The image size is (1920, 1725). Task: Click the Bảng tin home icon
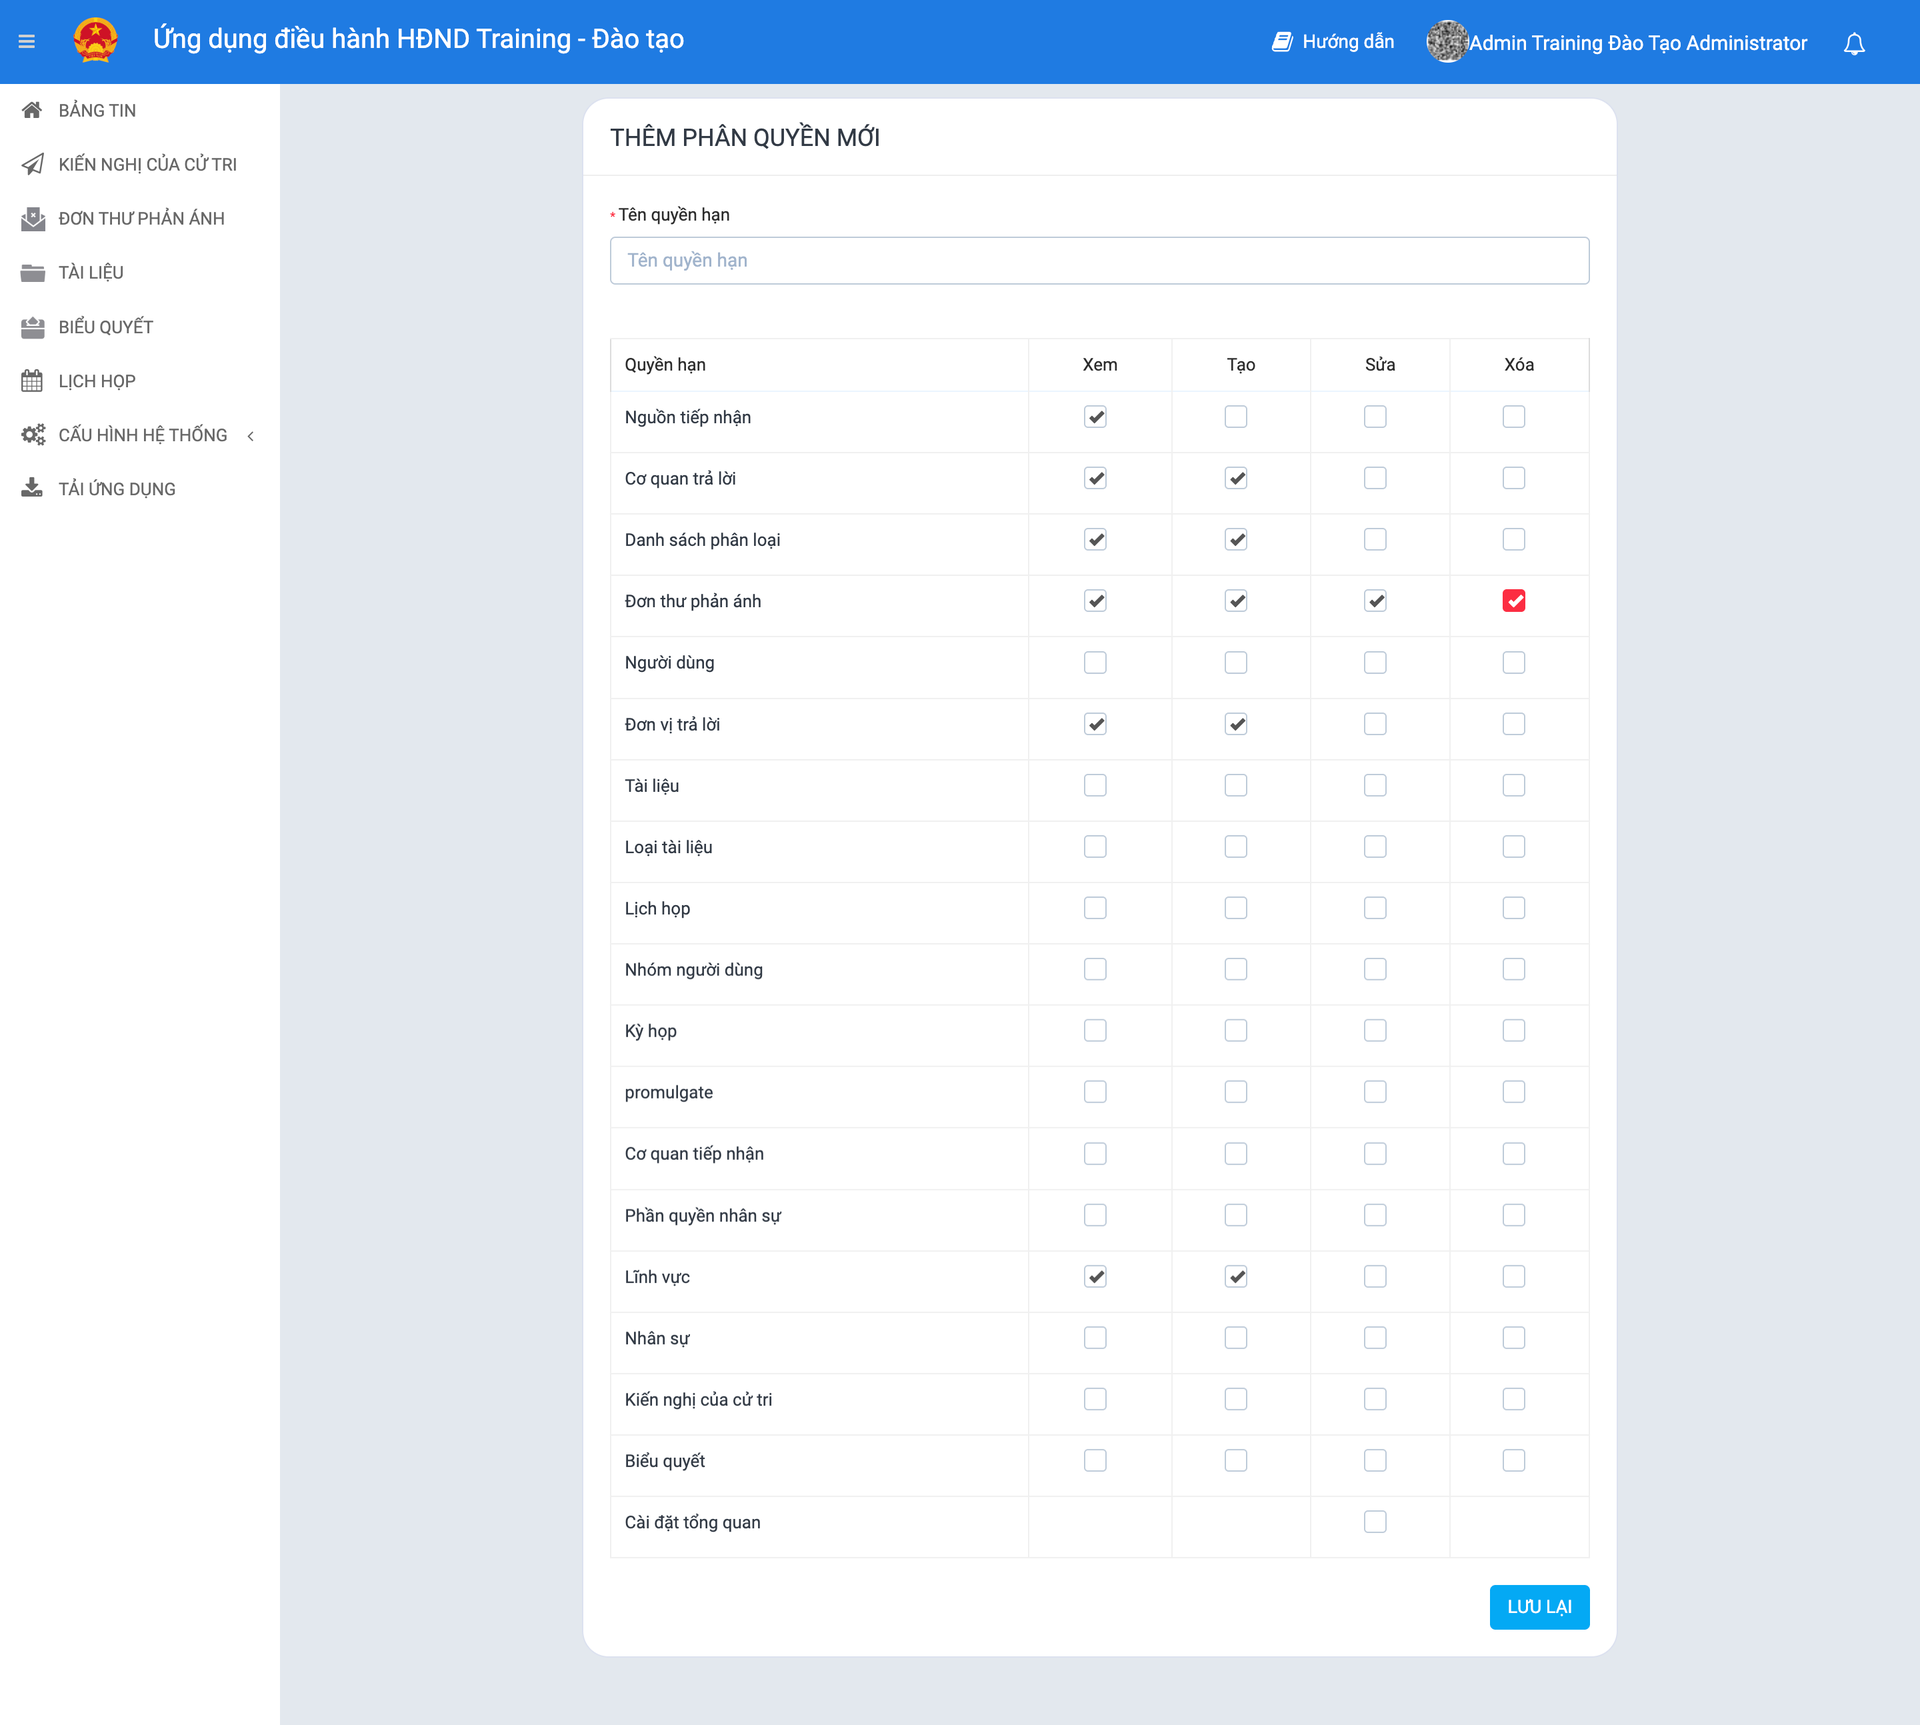tap(32, 110)
